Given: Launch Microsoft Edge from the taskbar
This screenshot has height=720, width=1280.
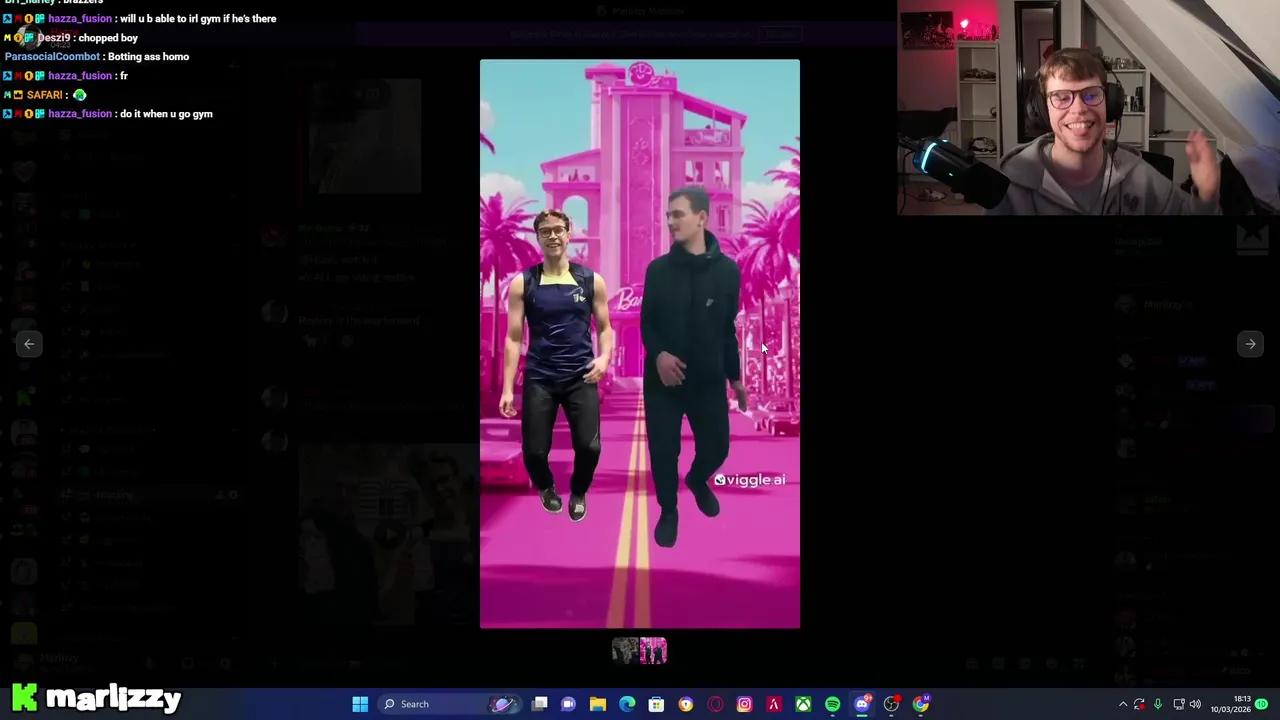Looking at the screenshot, I should [627, 704].
